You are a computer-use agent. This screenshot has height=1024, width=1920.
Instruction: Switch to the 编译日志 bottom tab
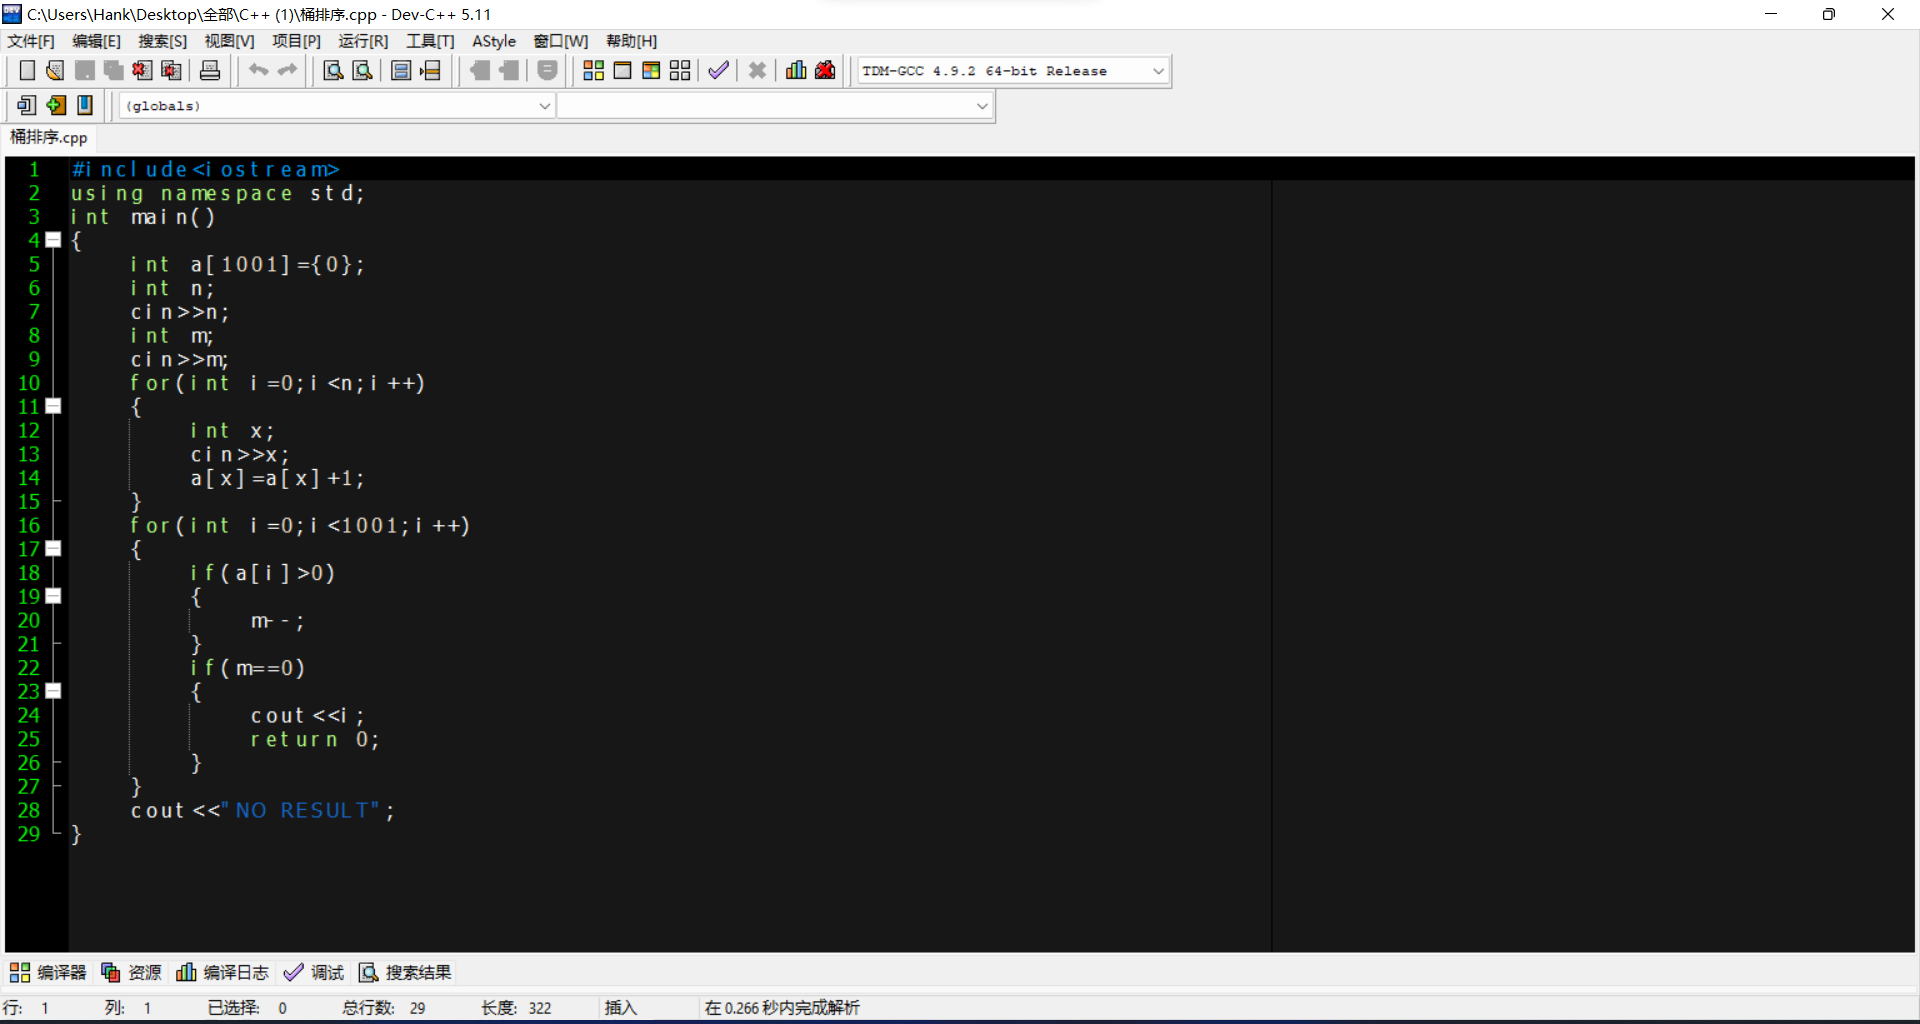point(222,972)
